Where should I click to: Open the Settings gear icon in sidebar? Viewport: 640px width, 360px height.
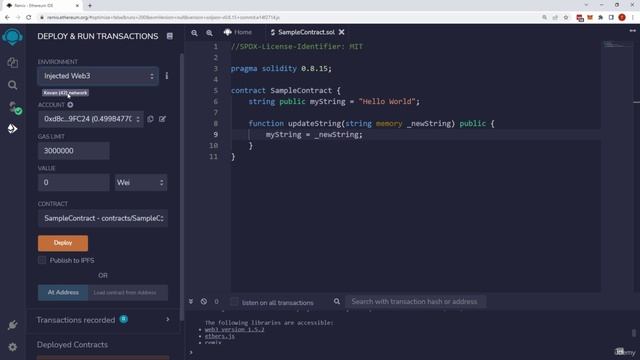[13, 347]
